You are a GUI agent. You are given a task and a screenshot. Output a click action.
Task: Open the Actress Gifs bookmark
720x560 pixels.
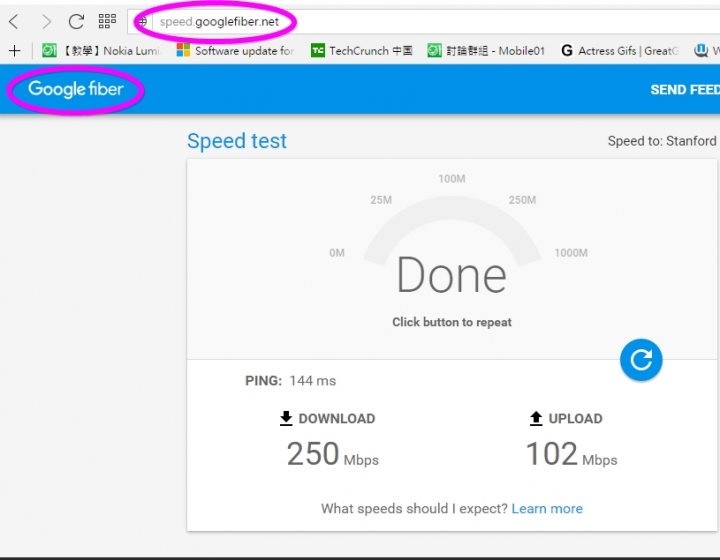pos(620,50)
